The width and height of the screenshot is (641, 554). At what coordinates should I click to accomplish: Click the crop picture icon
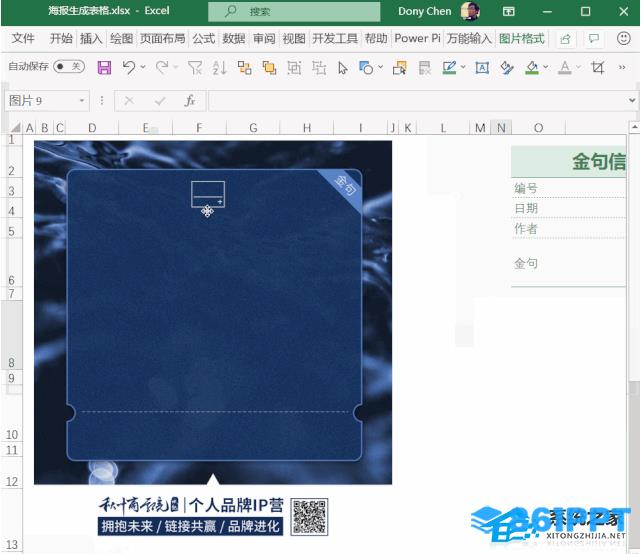pyautogui.click(x=598, y=67)
